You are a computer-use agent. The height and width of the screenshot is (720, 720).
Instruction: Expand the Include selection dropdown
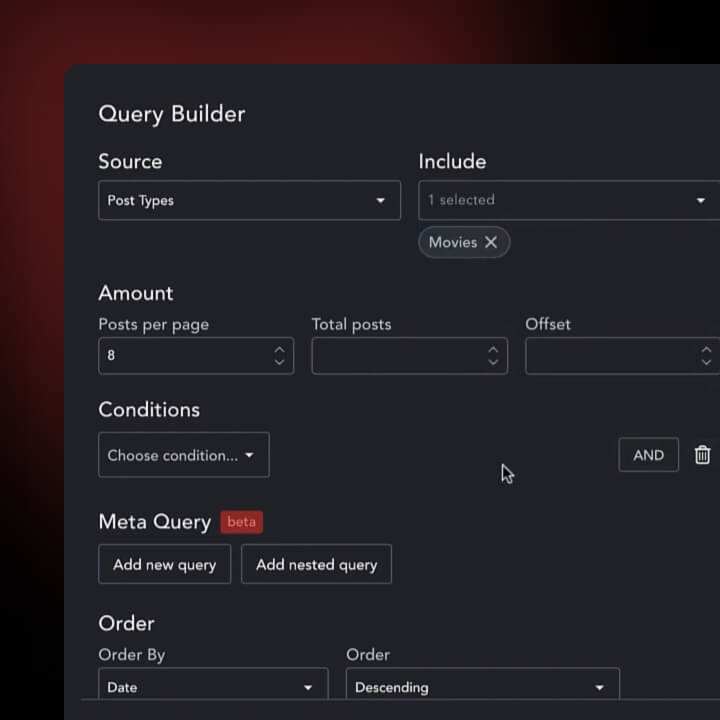pyautogui.click(x=568, y=200)
